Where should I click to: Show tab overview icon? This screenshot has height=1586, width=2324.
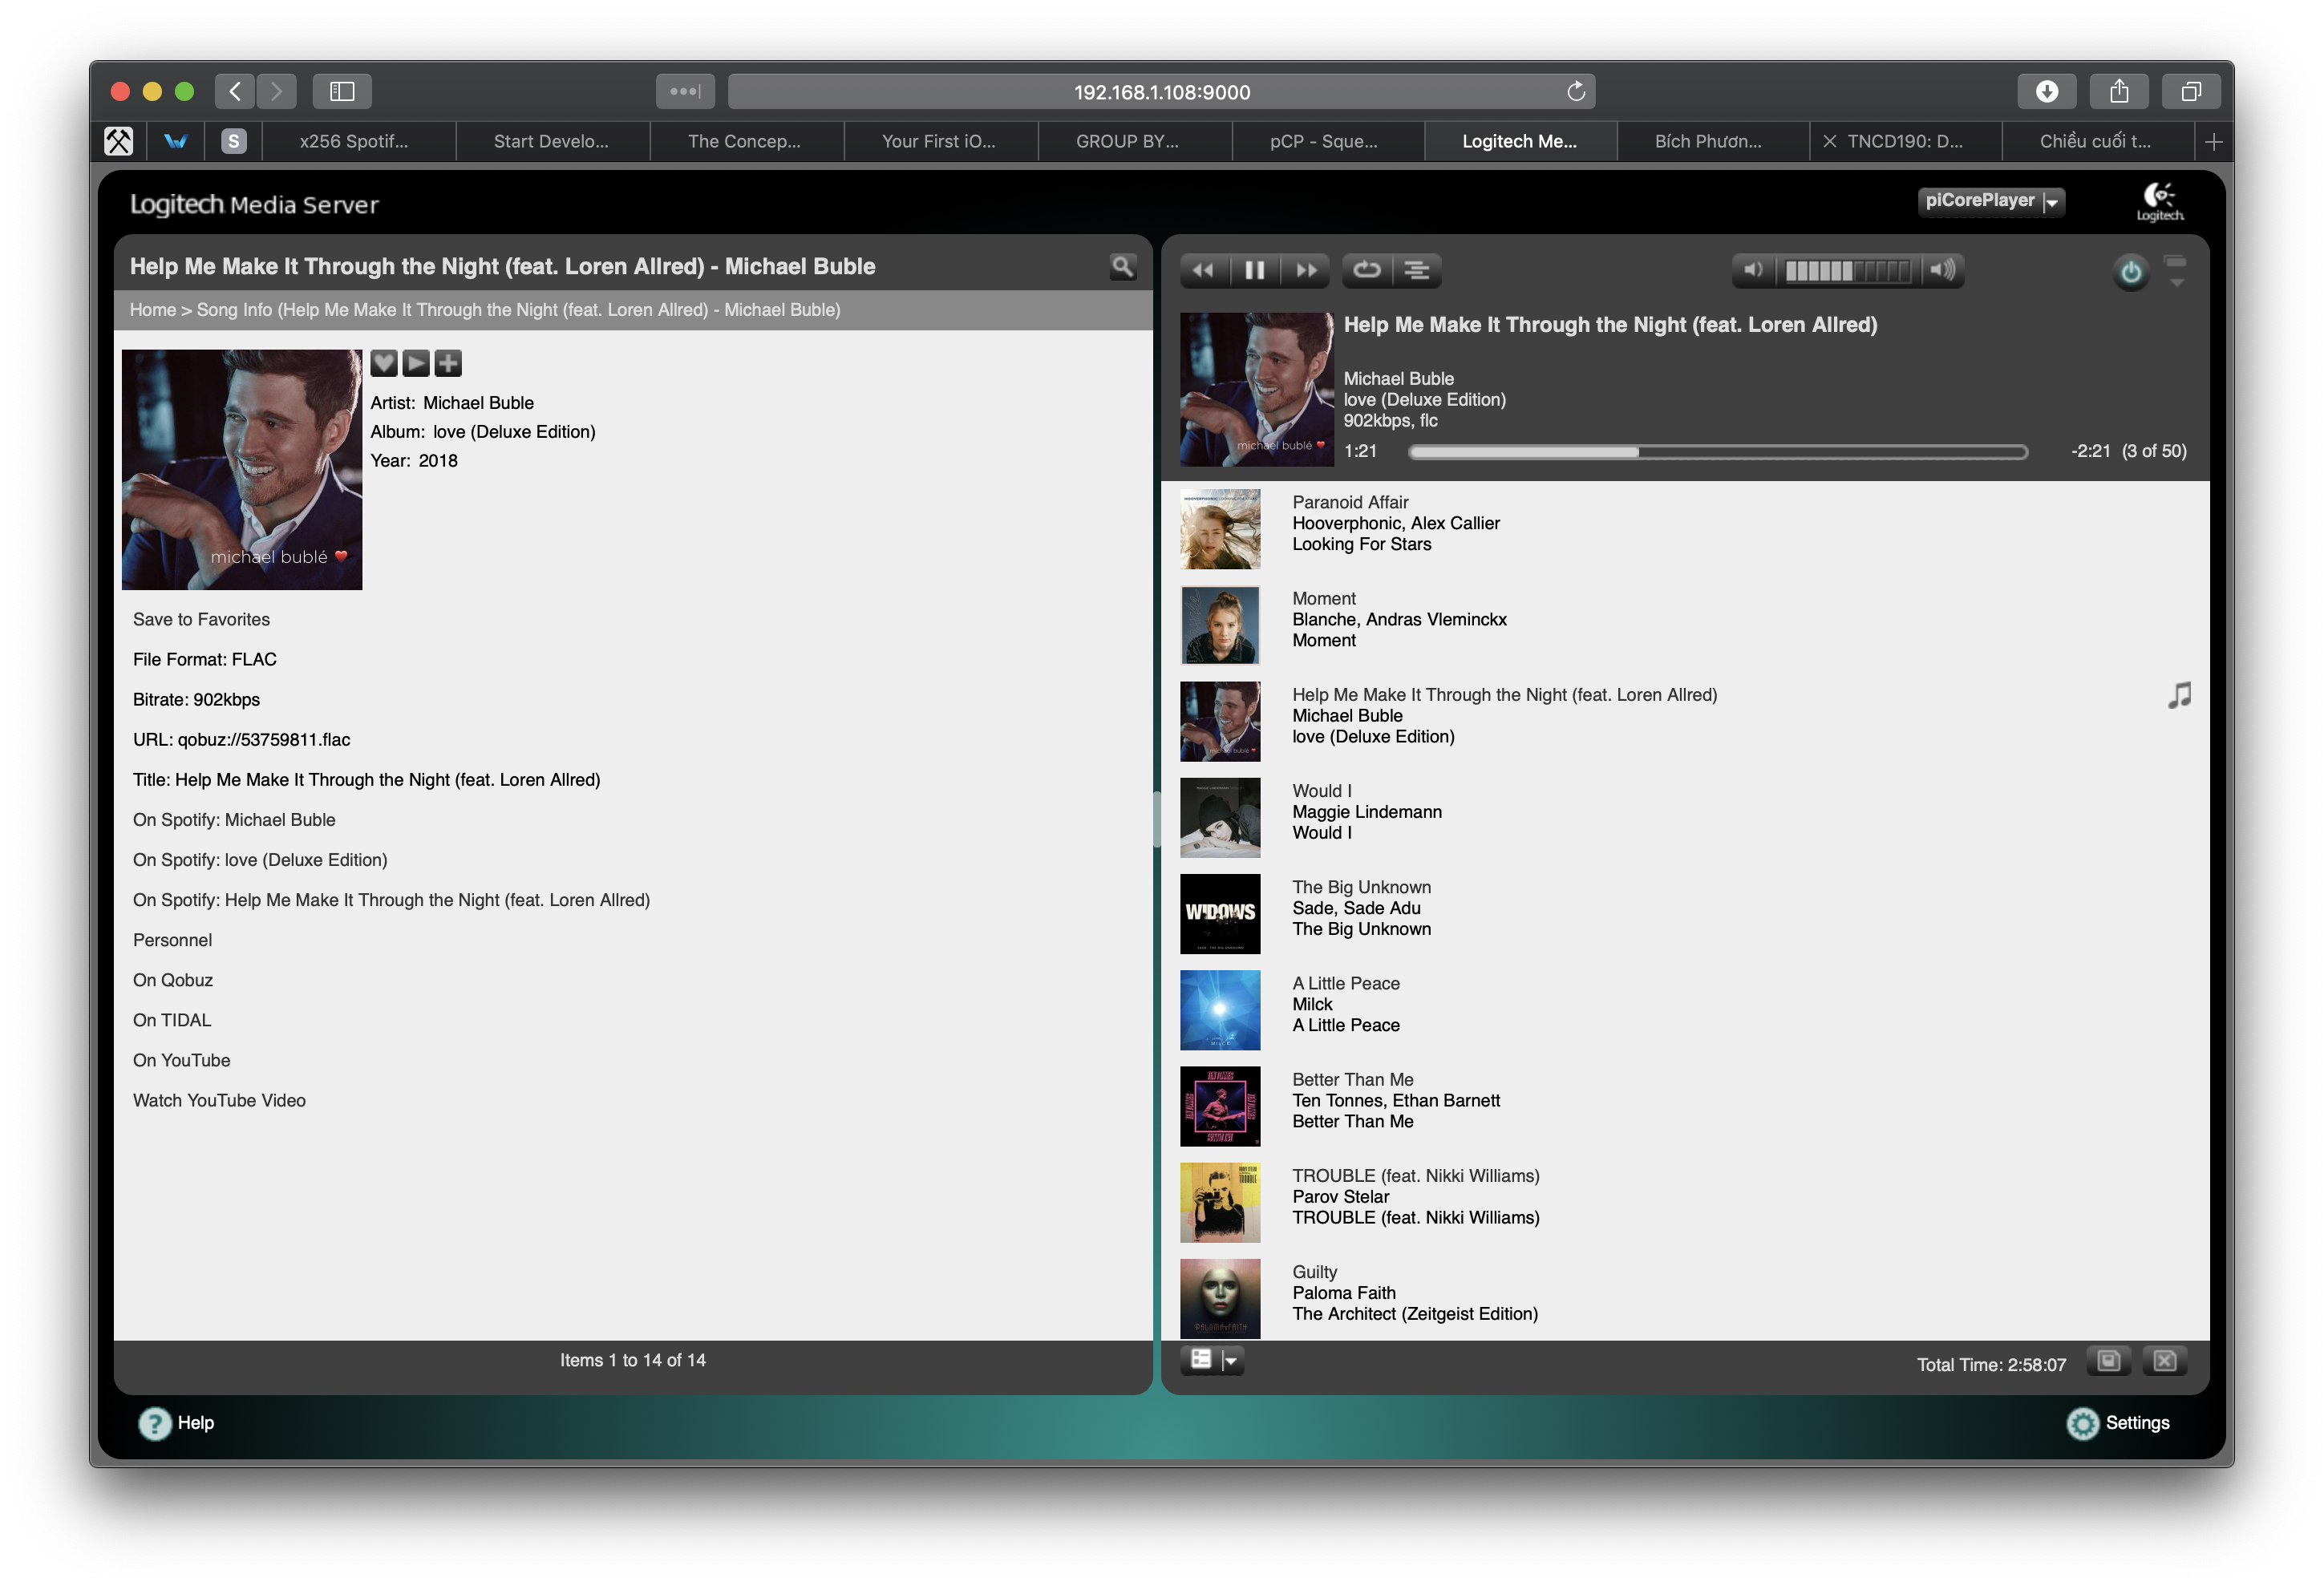(x=2190, y=92)
